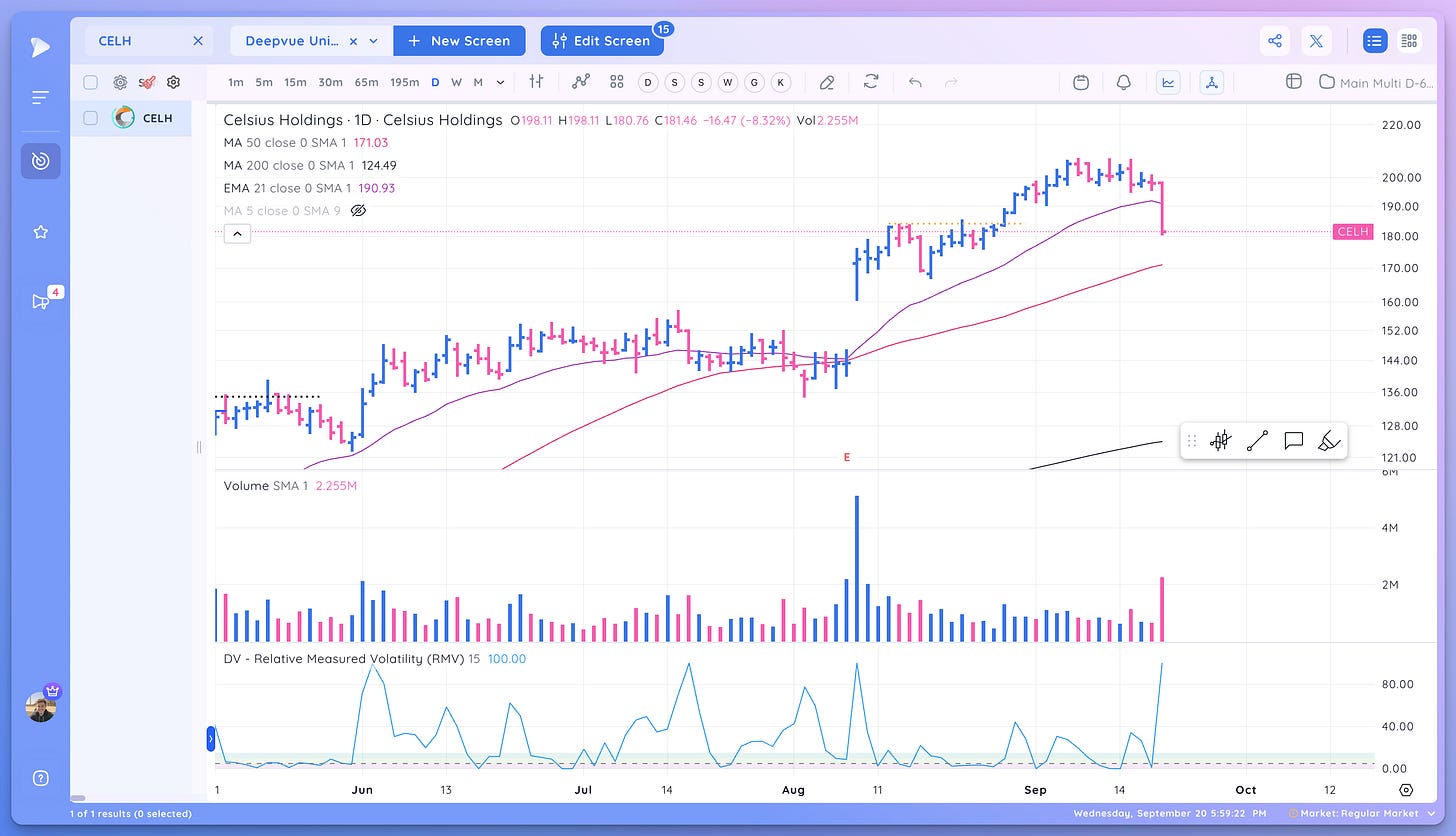Switch to the M monthly timeframe
The image size is (1456, 836).
point(478,82)
